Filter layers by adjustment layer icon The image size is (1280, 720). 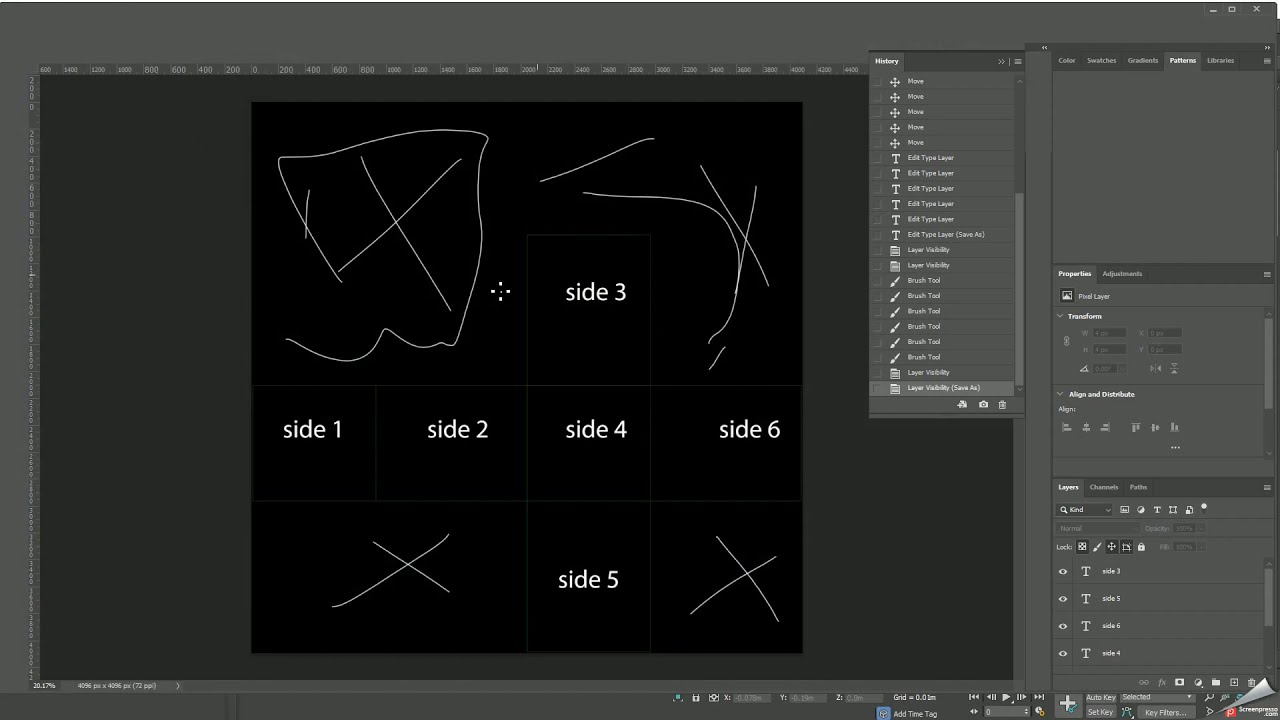(x=1141, y=510)
